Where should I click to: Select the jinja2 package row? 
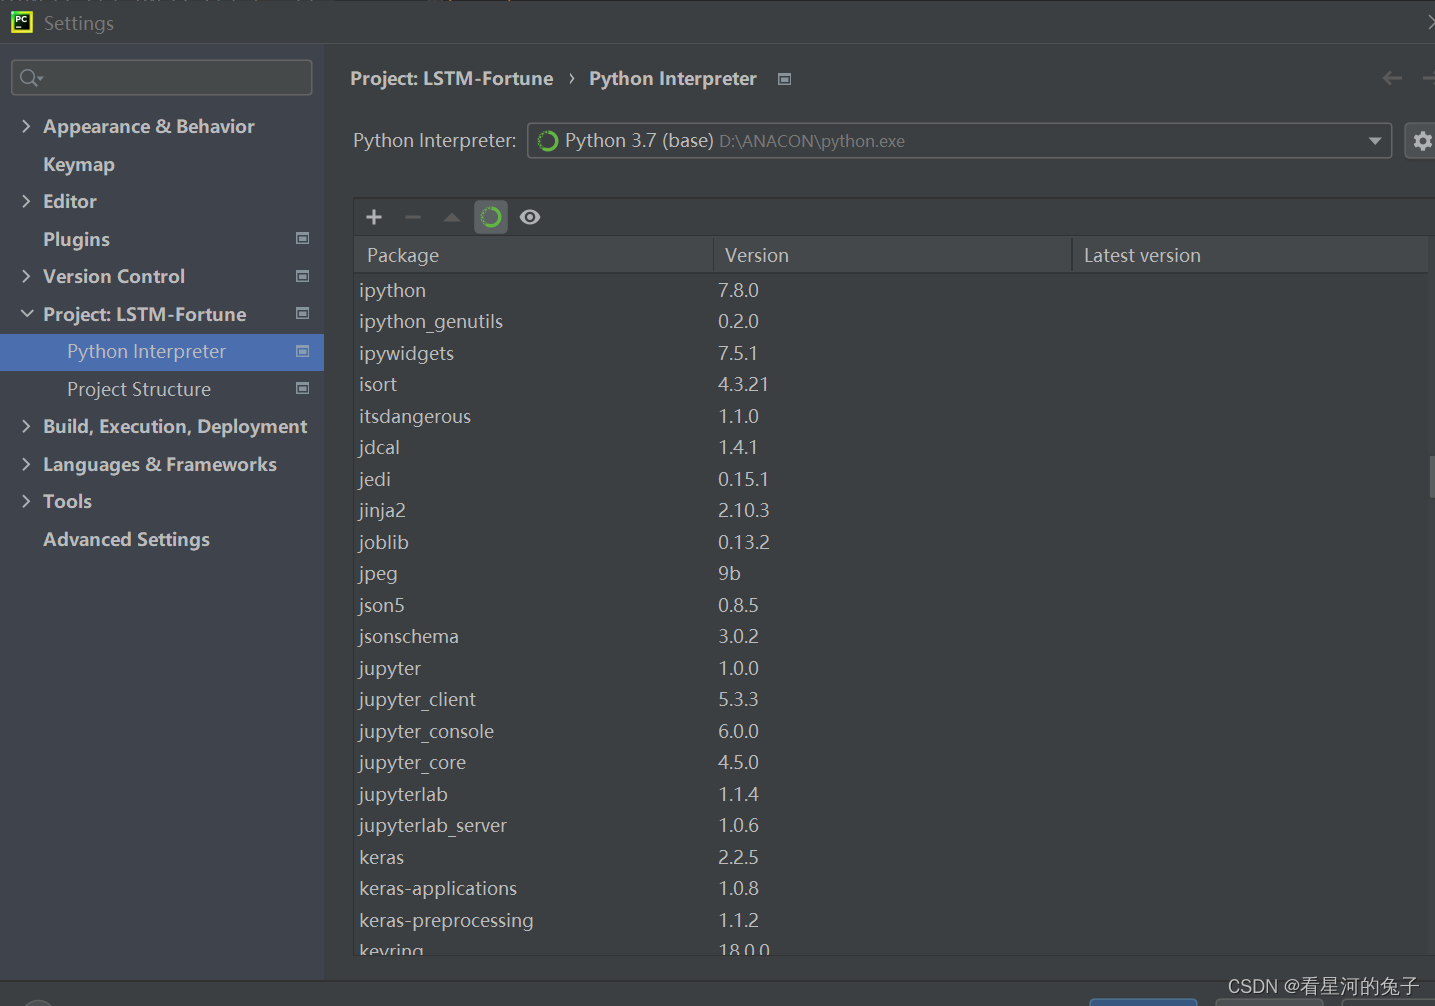(891, 510)
